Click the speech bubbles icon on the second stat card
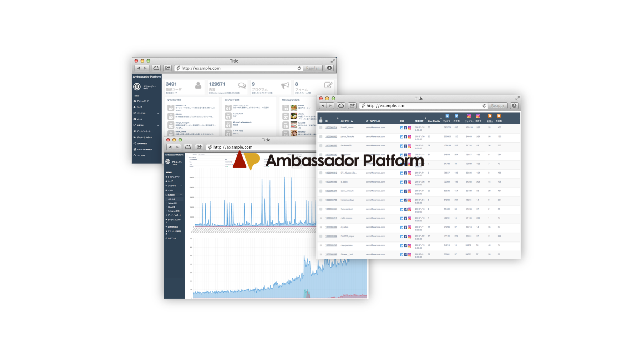Screen dimensions: 640x360 [242, 86]
